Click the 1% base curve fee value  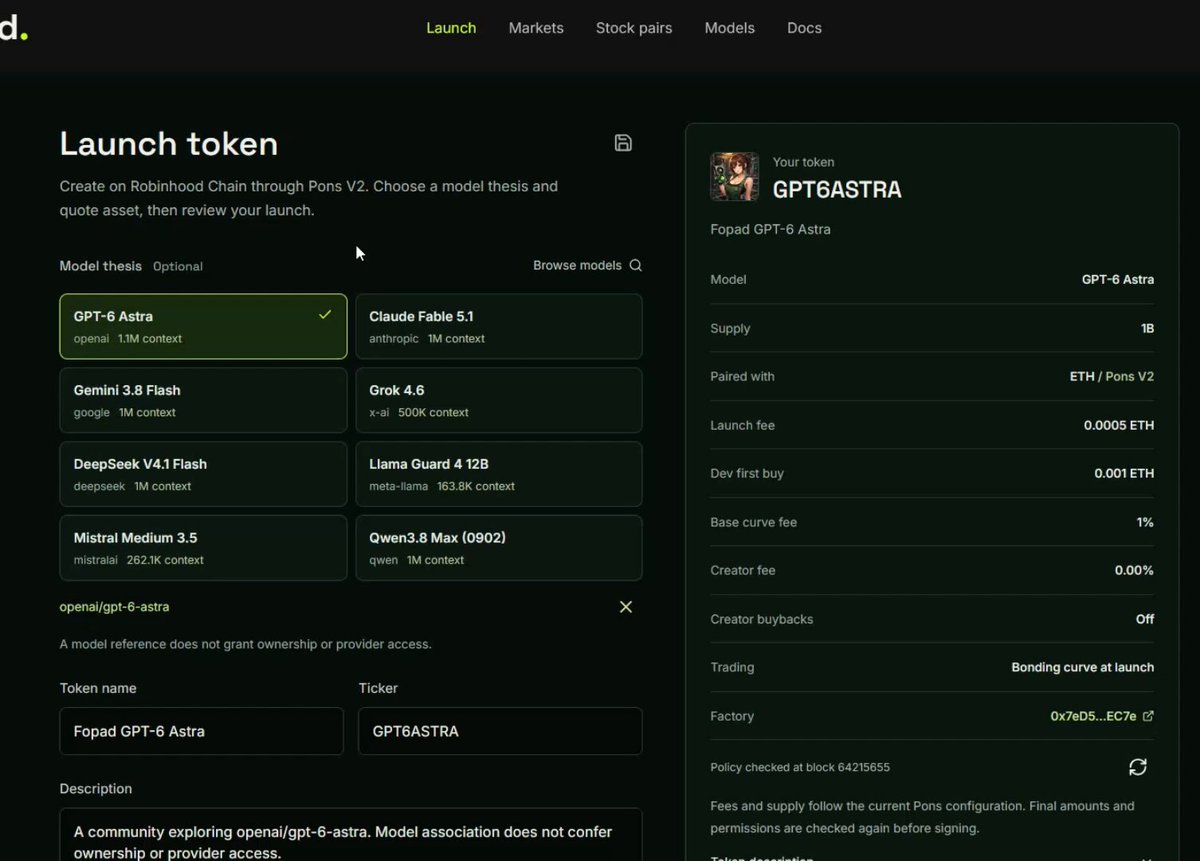tap(1145, 522)
